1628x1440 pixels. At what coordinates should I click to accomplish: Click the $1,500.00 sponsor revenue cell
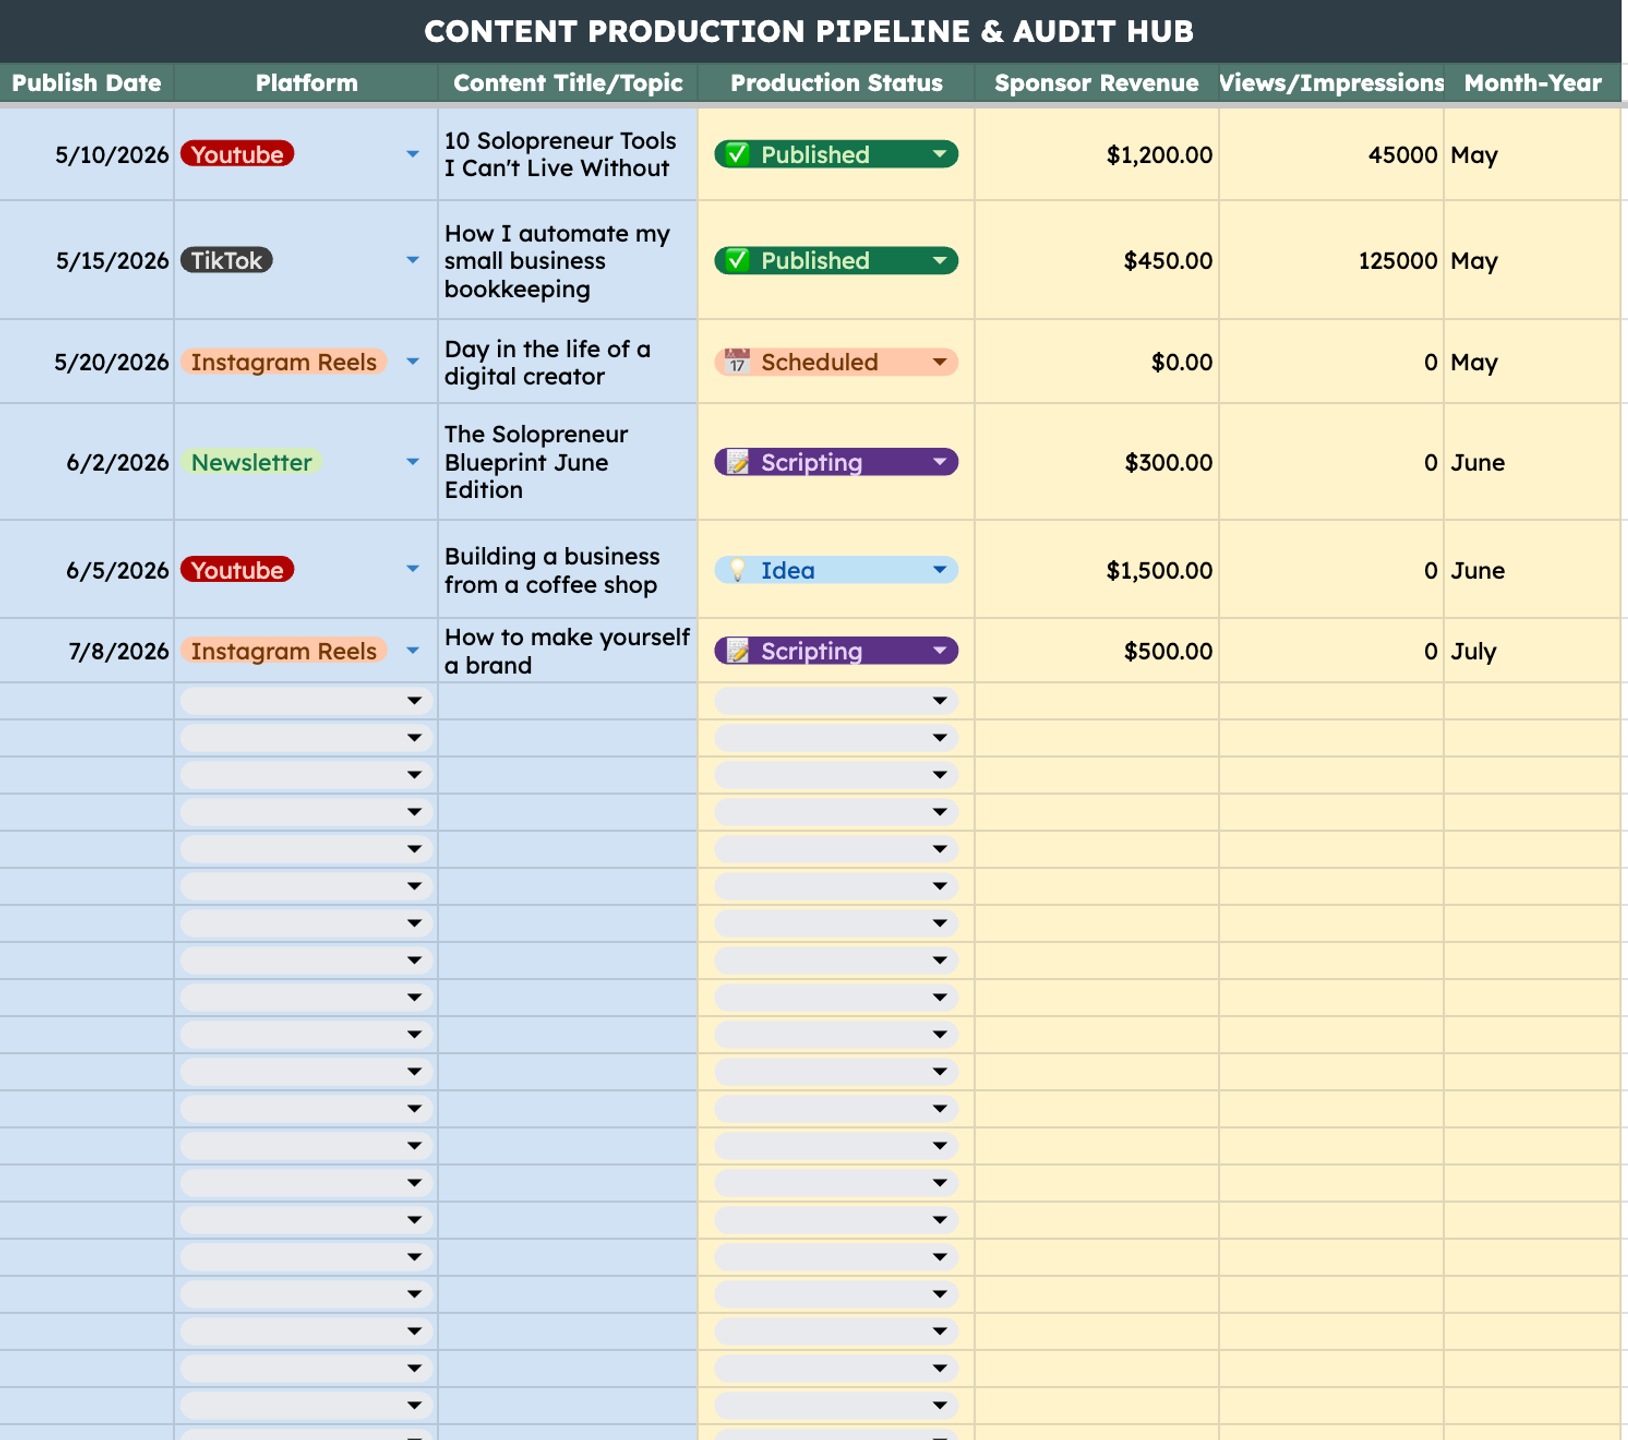(x=1096, y=570)
